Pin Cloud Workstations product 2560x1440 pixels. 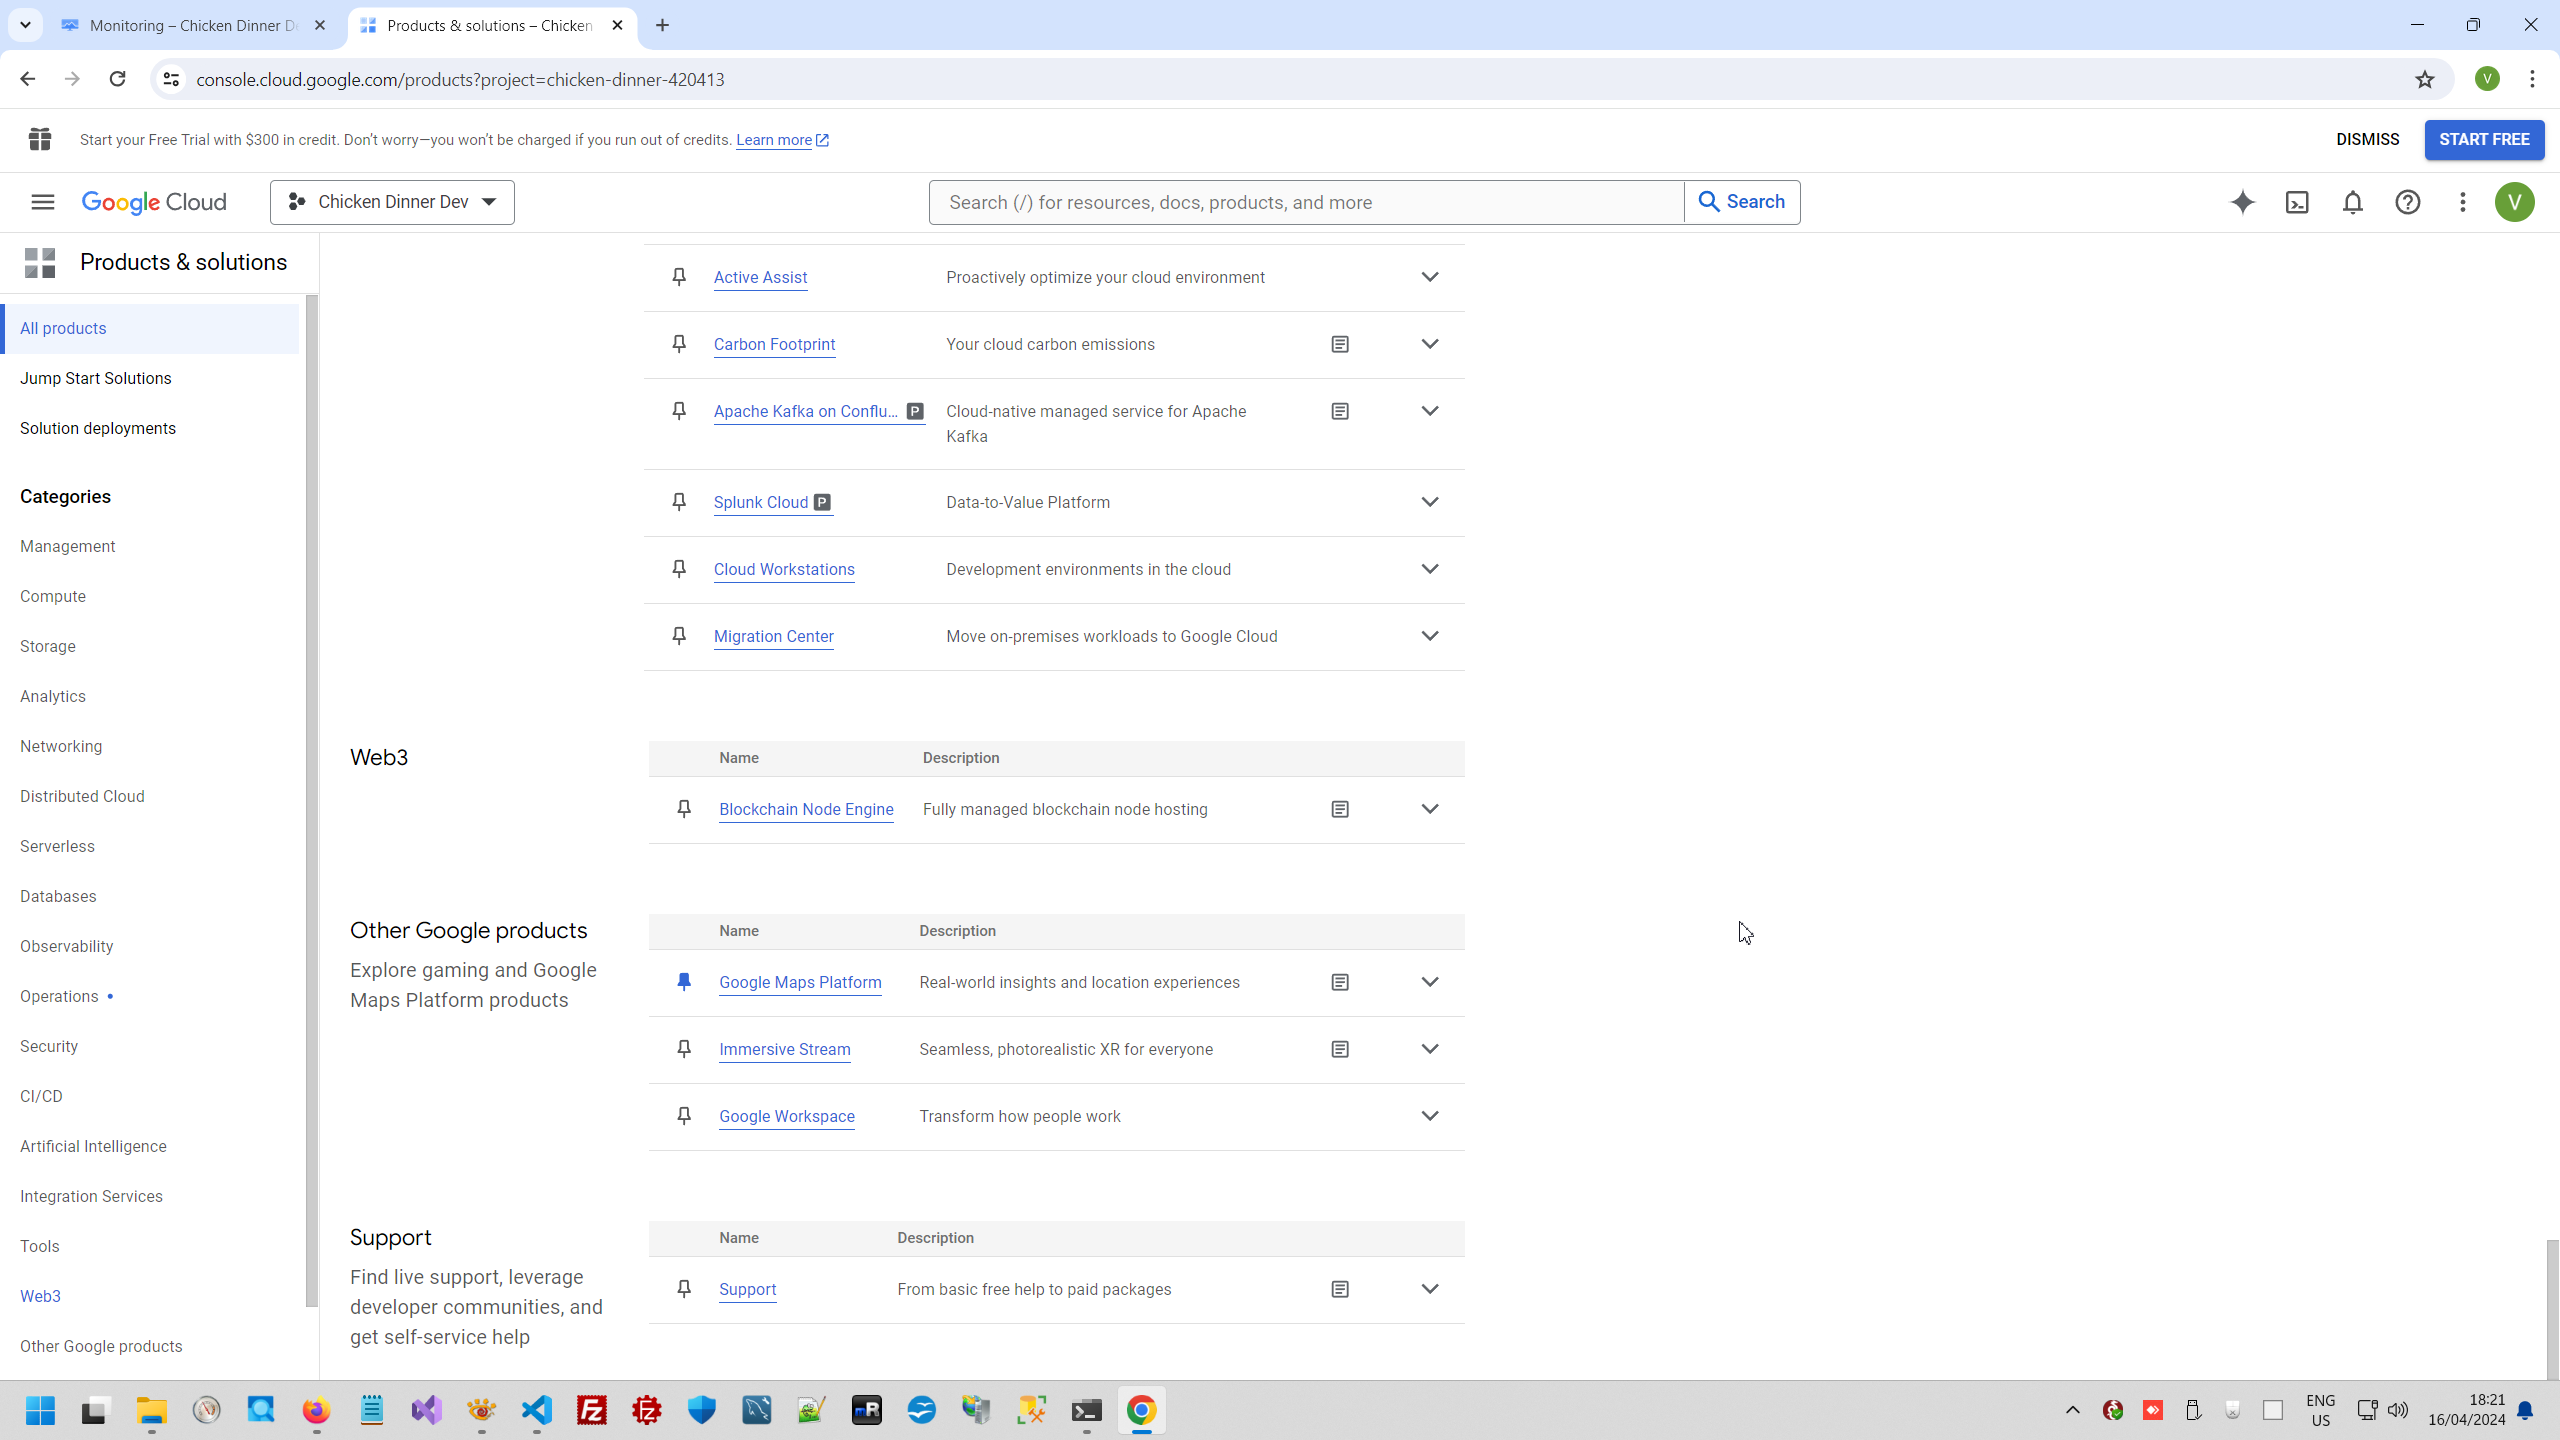pyautogui.click(x=679, y=569)
